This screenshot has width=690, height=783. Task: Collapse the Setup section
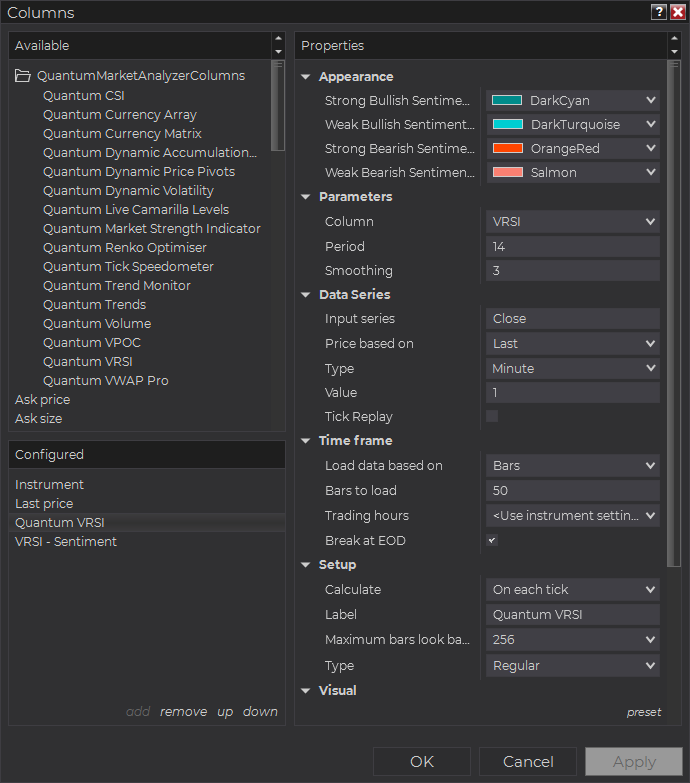306,565
